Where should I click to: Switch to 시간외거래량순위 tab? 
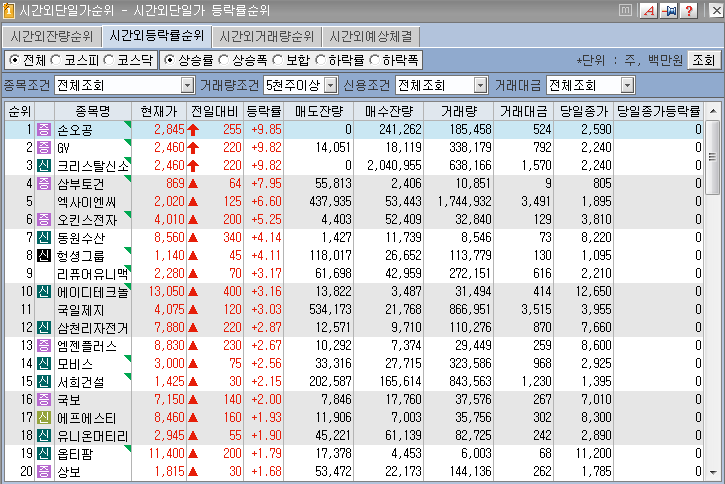[267, 37]
